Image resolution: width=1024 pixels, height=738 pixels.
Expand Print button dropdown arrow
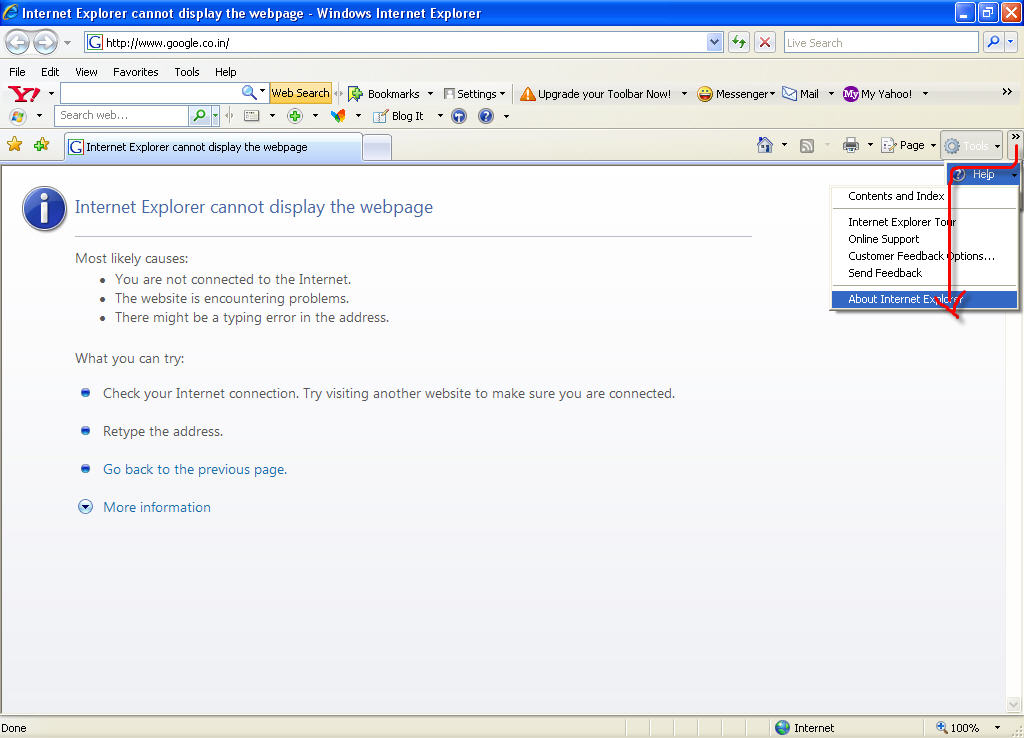click(x=870, y=145)
